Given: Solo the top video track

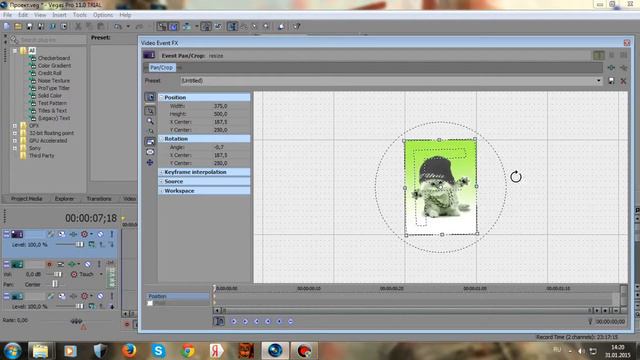Looking at the screenshot, I should (x=111, y=234).
